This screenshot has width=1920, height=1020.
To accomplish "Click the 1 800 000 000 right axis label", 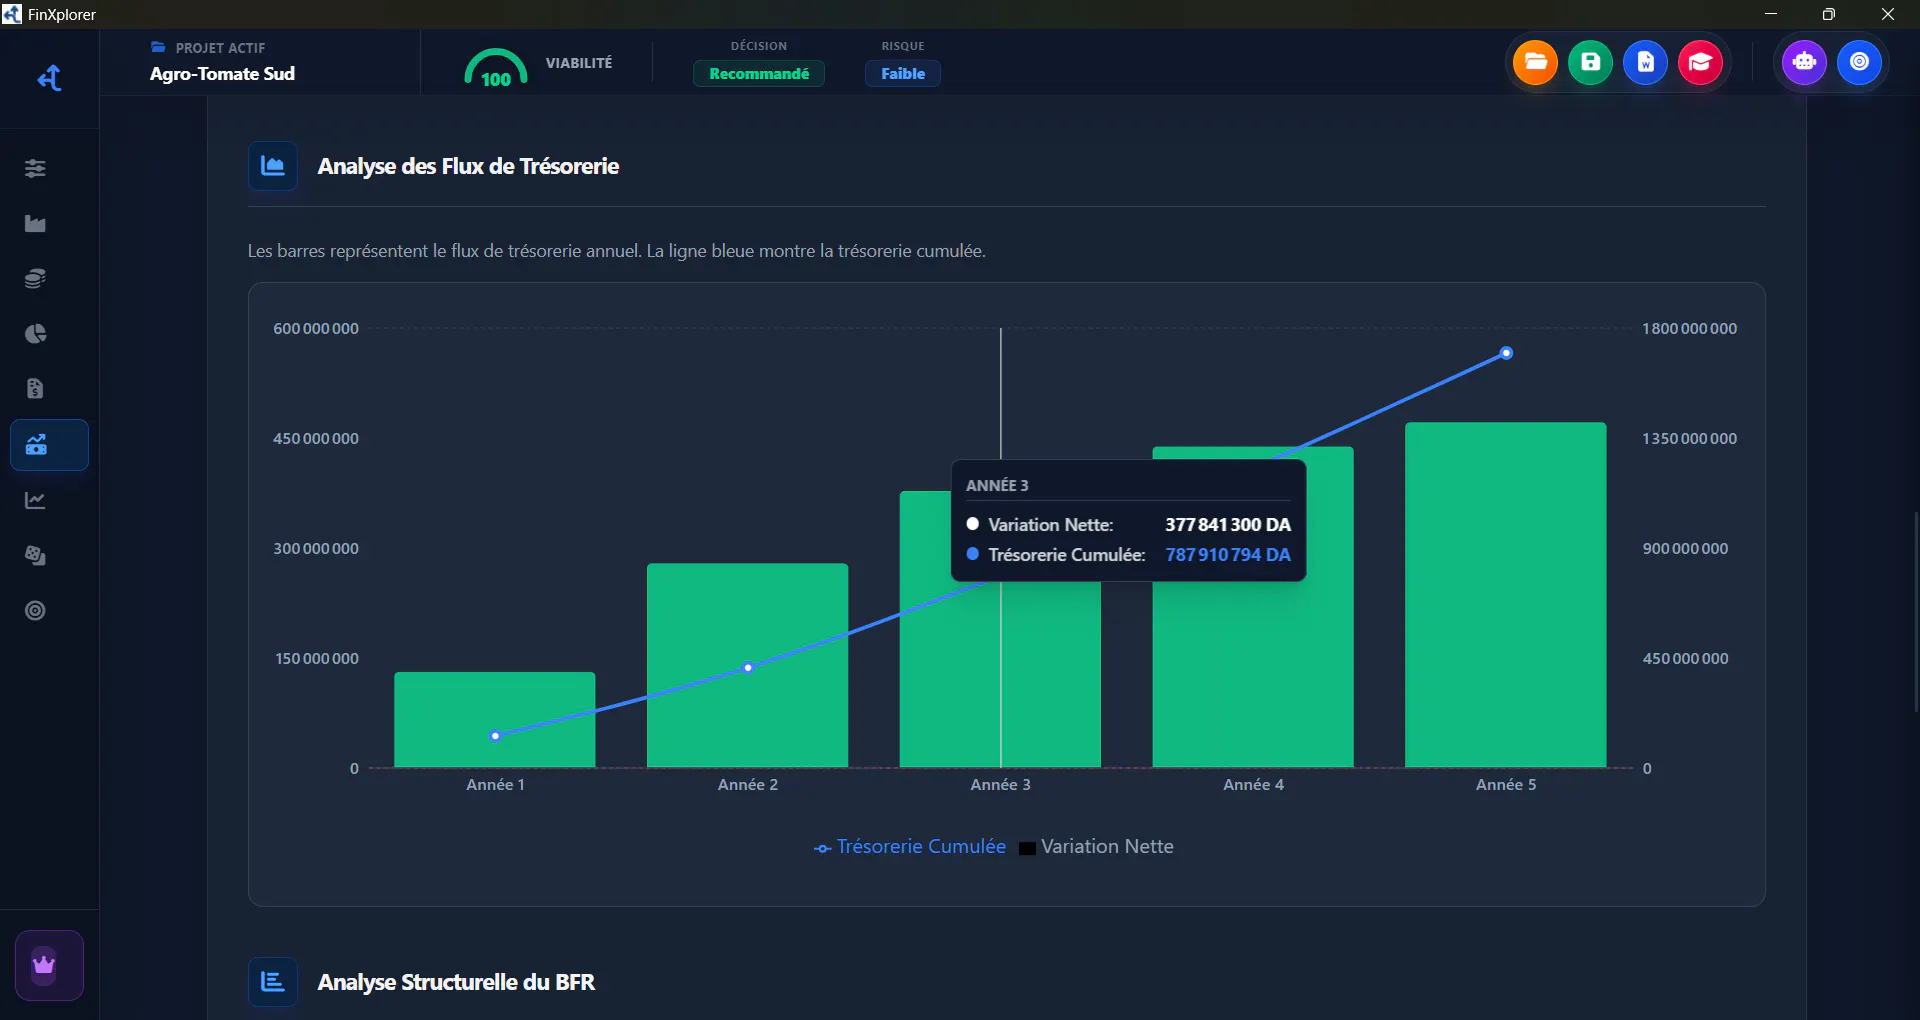I will pyautogui.click(x=1689, y=329).
